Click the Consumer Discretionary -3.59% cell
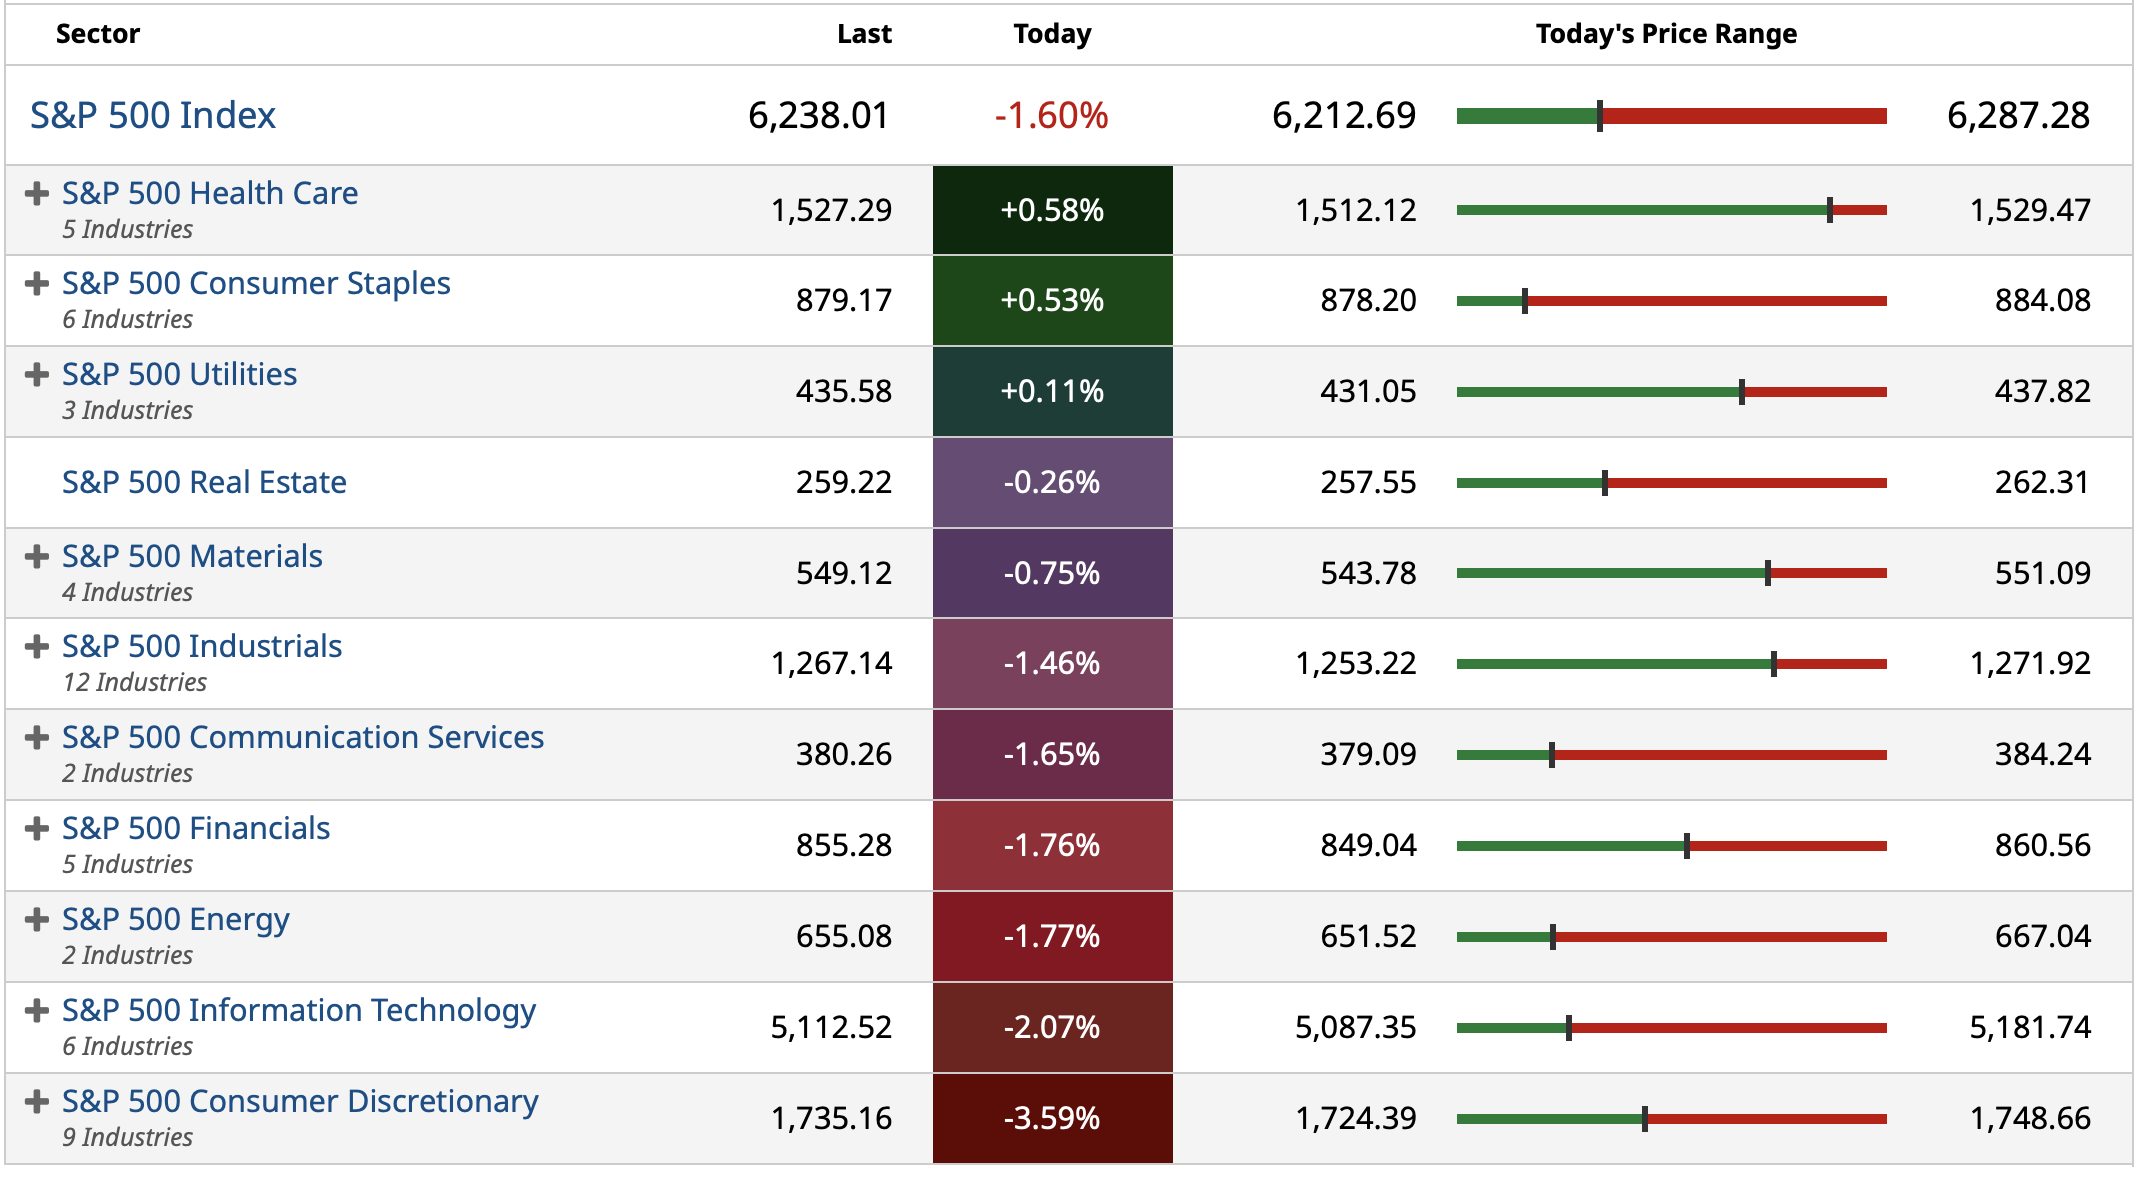 1052,1118
